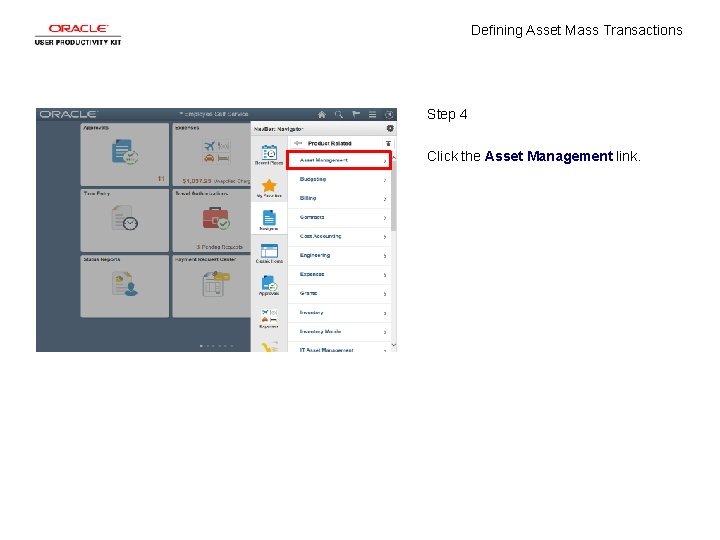The height and width of the screenshot is (540, 720).
Task: Open the Inventory Mobile navigator item
Action: click(339, 332)
